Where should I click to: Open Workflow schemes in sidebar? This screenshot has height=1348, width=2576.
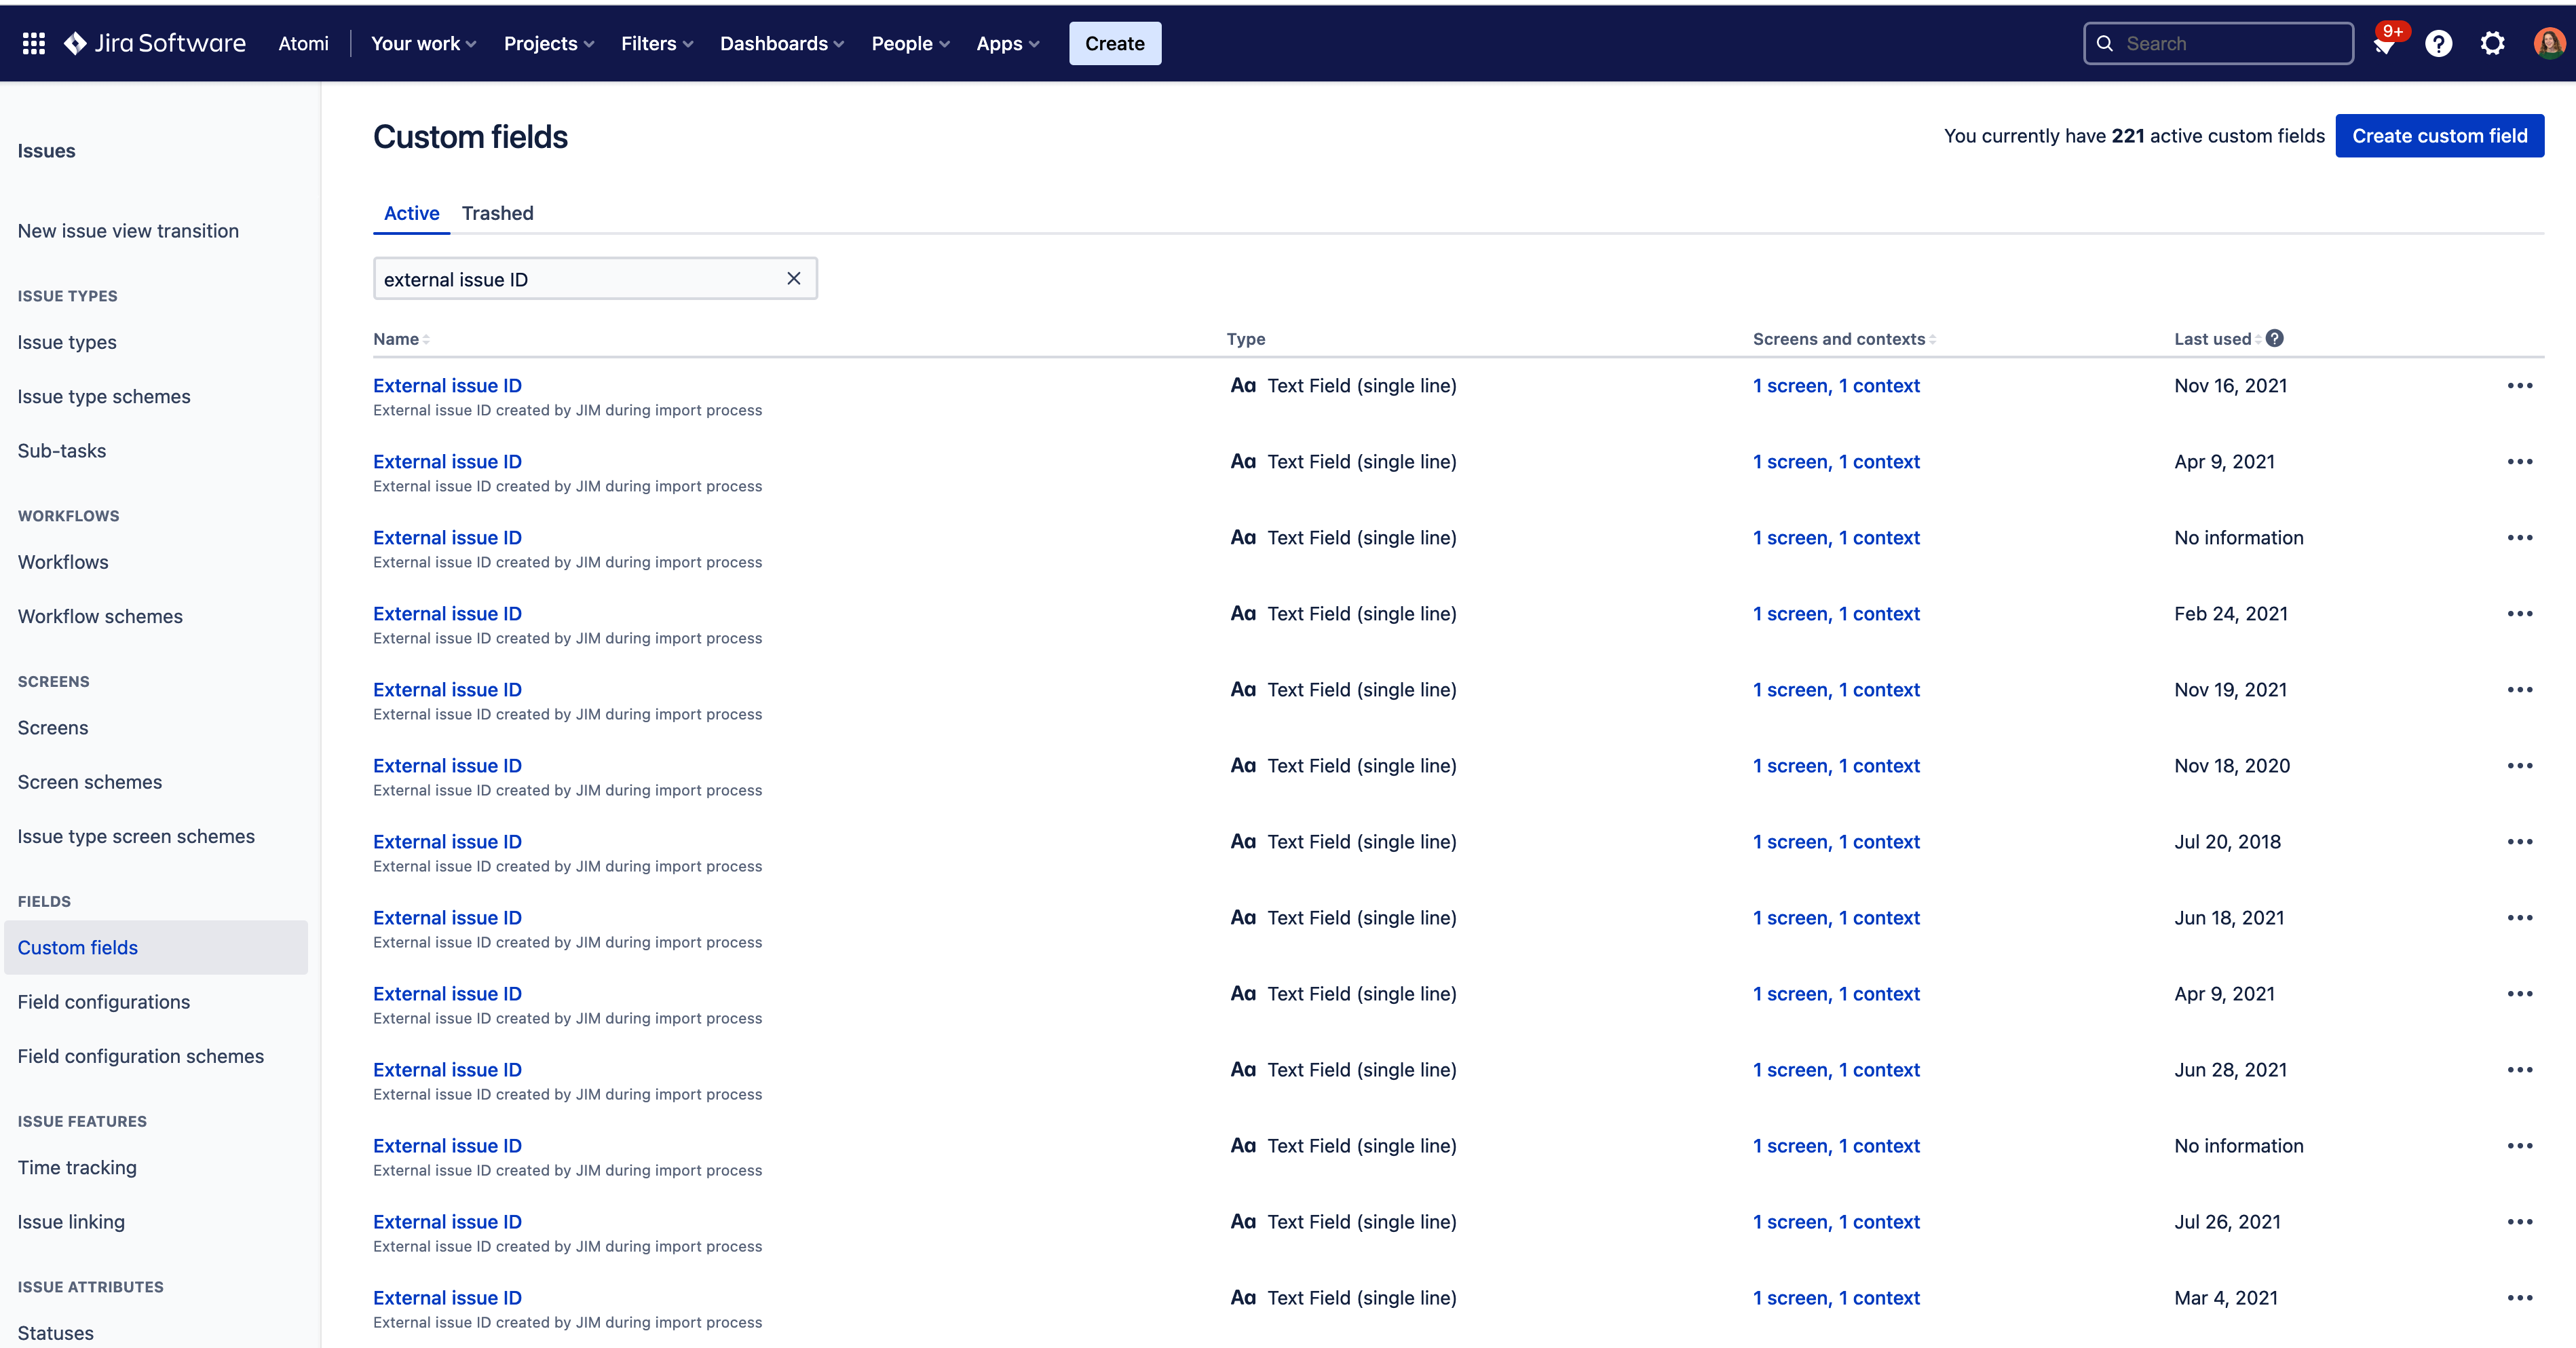tap(100, 616)
